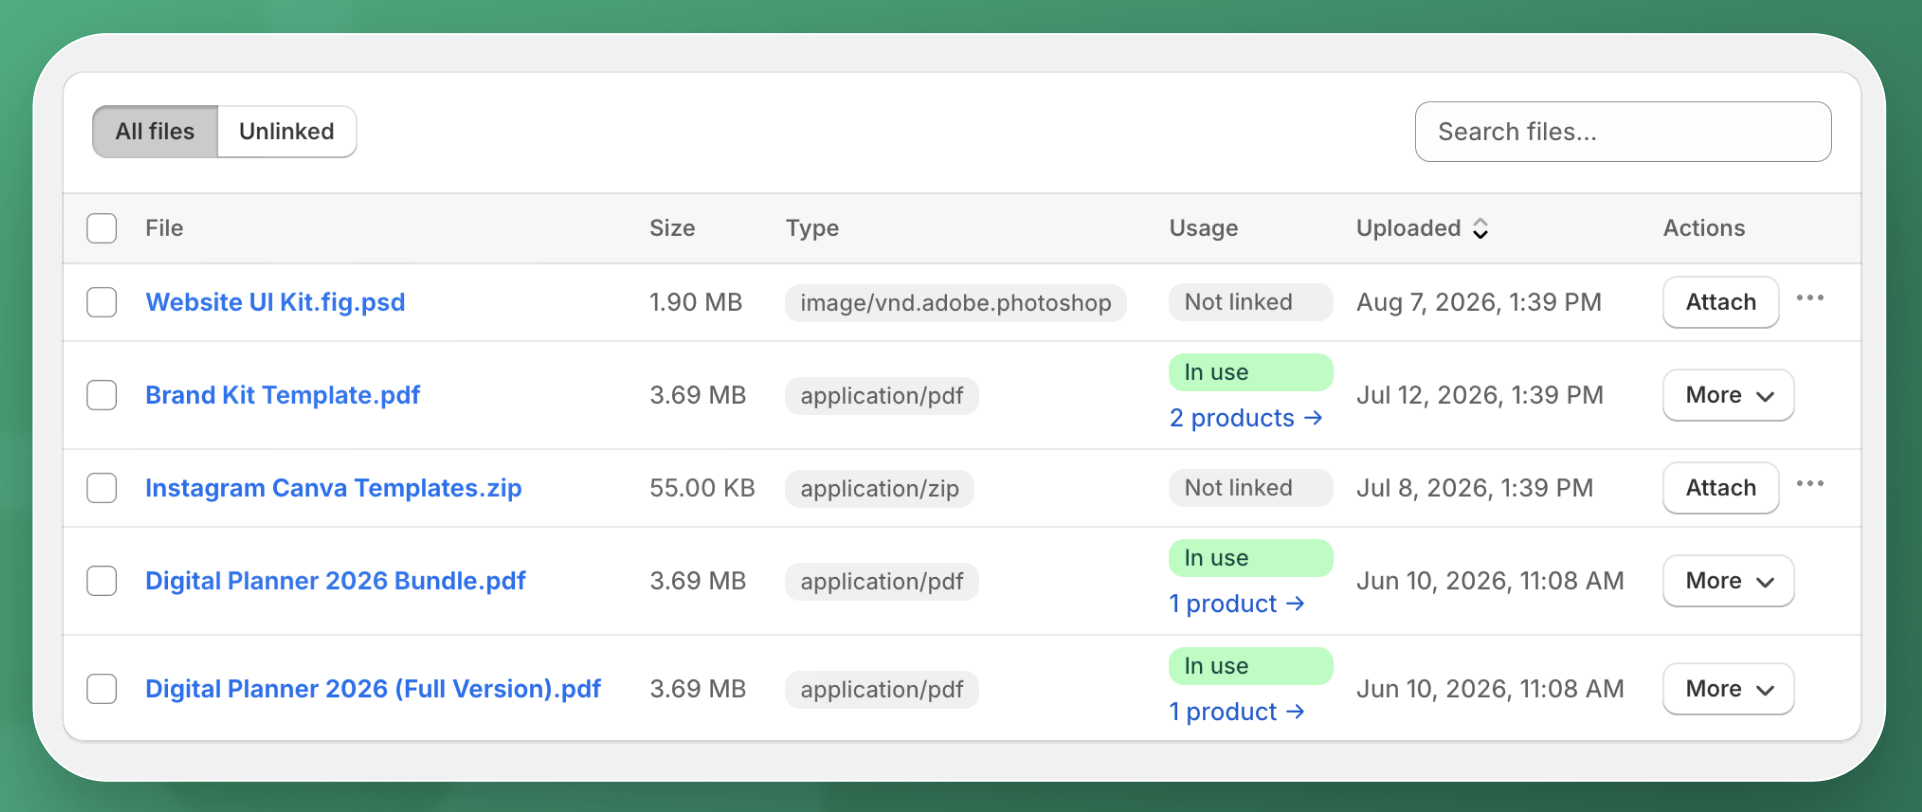Click the Jul 12, 2026, 1:39 PM upload date

1480,395
